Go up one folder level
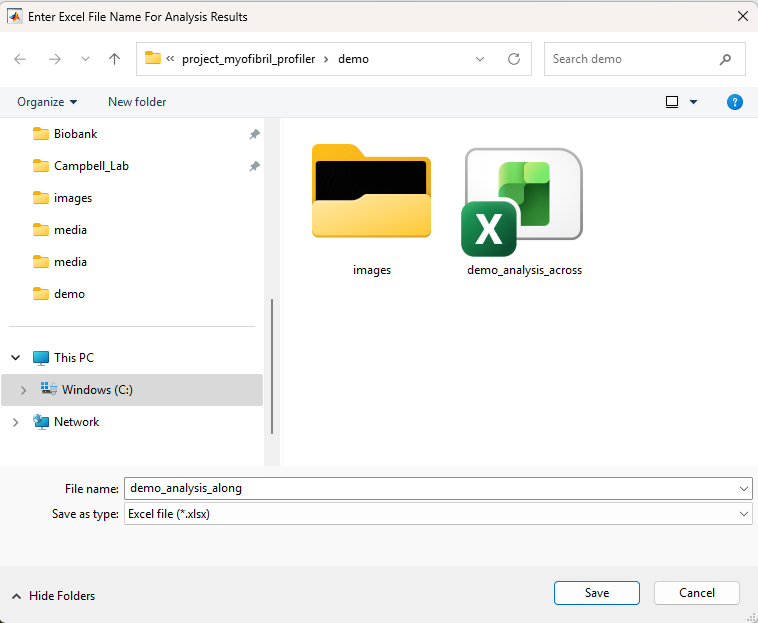 [114, 59]
